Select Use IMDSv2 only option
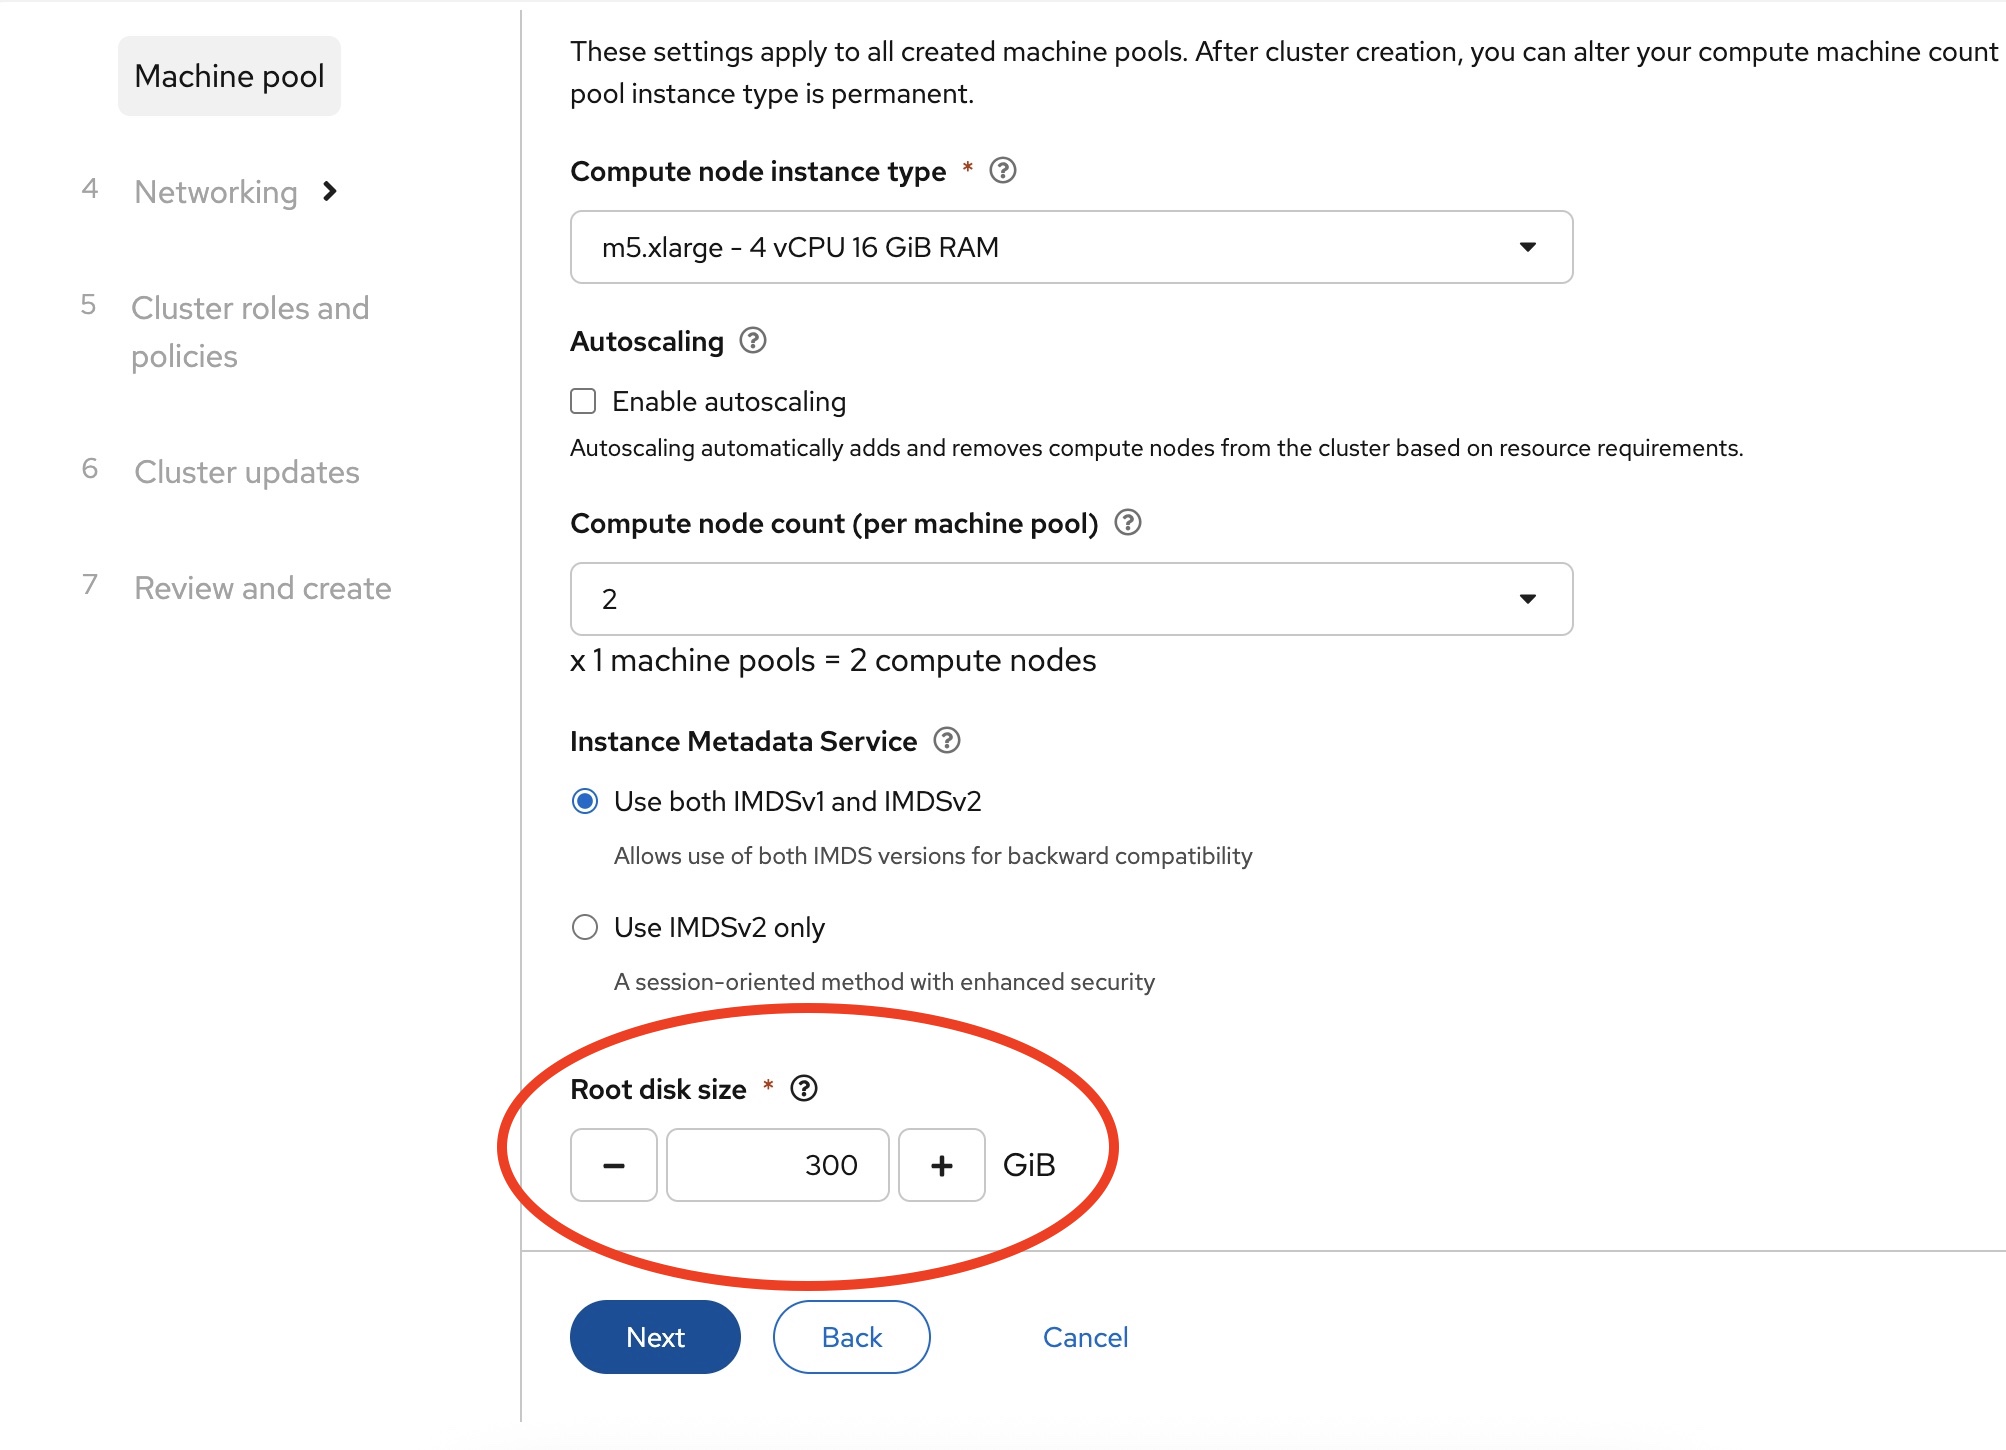This screenshot has width=2006, height=1450. pyautogui.click(x=585, y=927)
